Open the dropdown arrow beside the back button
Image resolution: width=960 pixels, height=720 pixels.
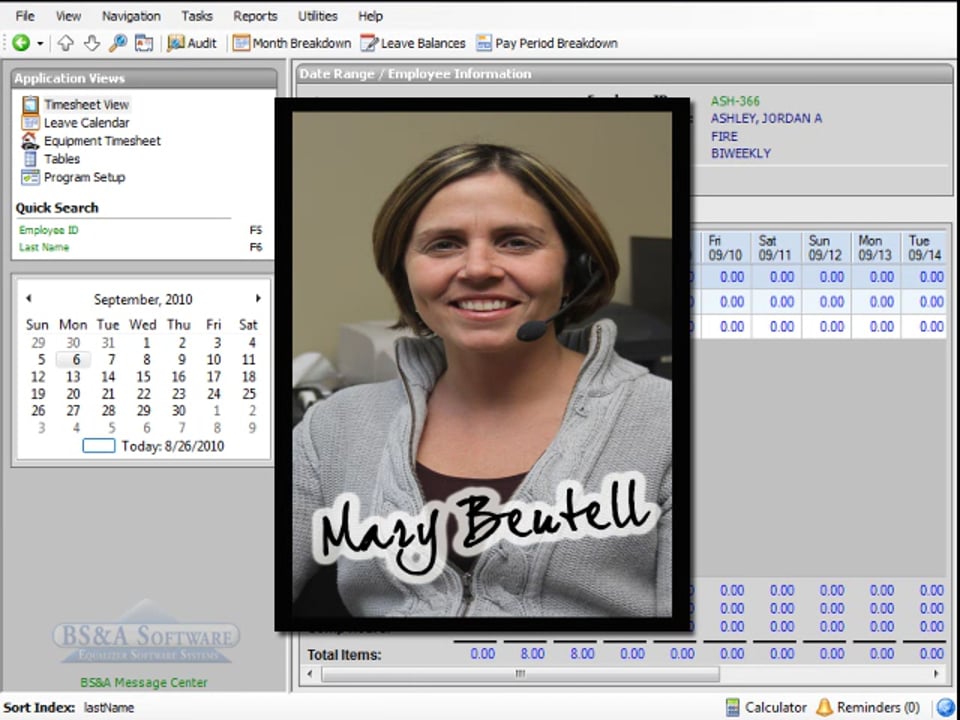(40, 43)
